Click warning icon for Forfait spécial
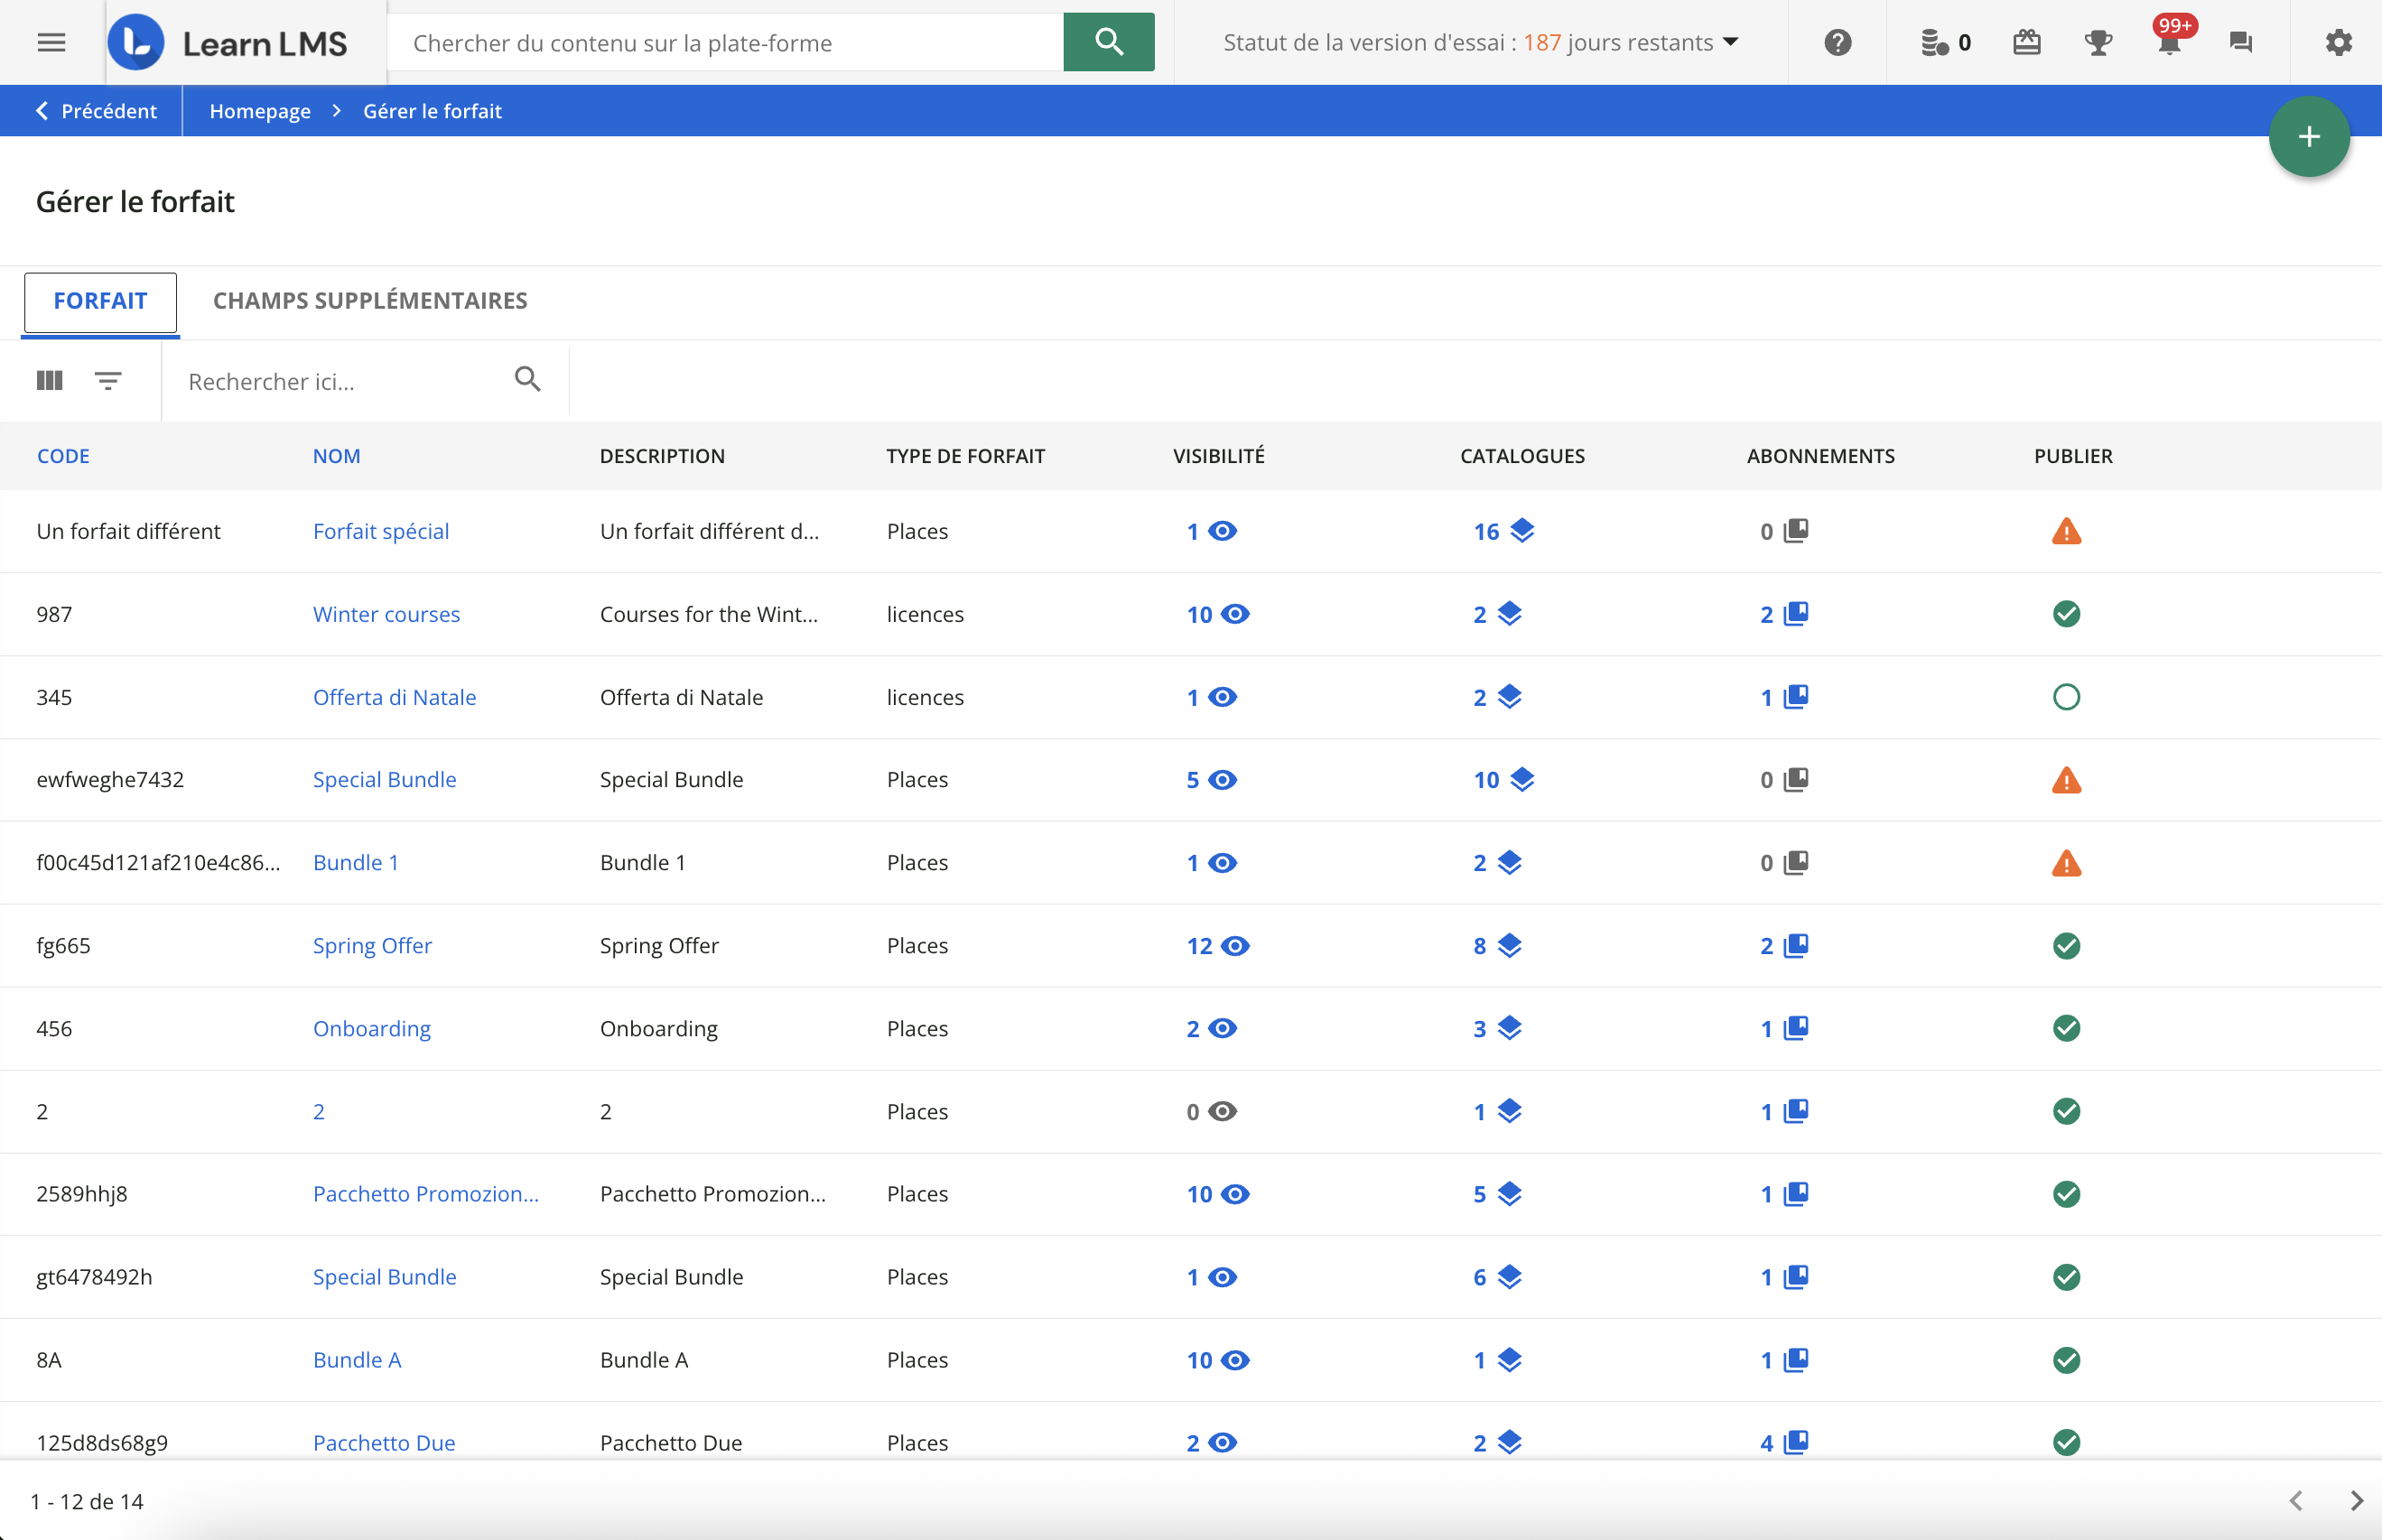The width and height of the screenshot is (2382, 1540). point(2066,531)
